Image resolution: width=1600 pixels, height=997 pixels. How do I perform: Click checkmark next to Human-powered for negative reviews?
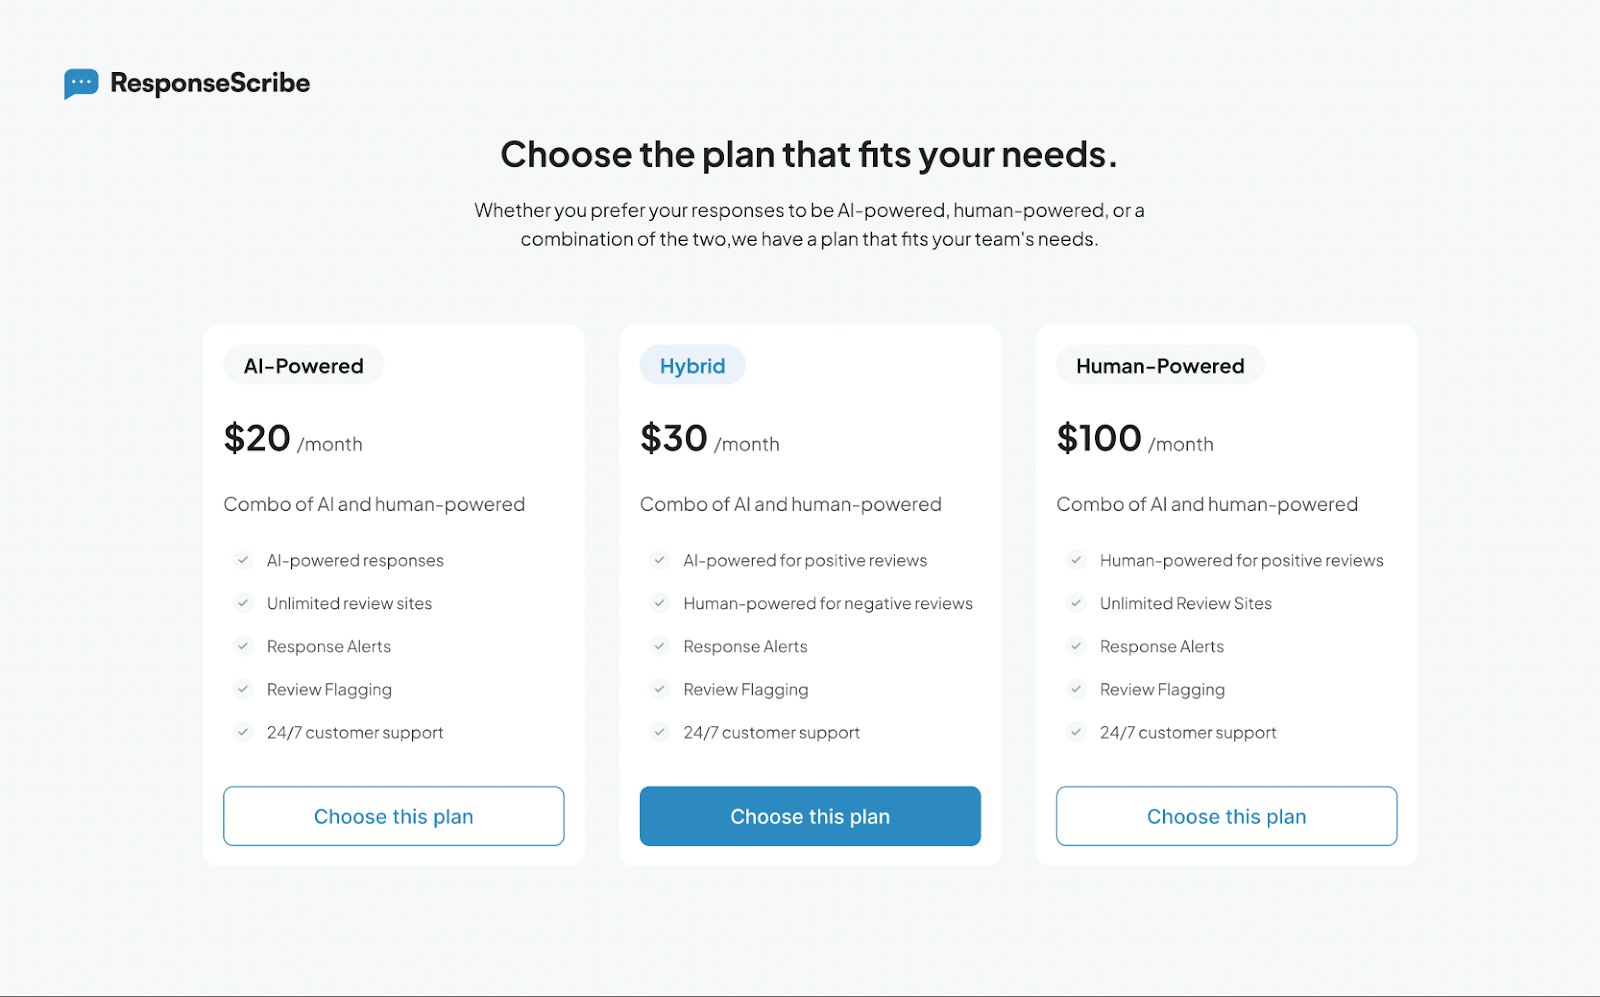pos(659,603)
